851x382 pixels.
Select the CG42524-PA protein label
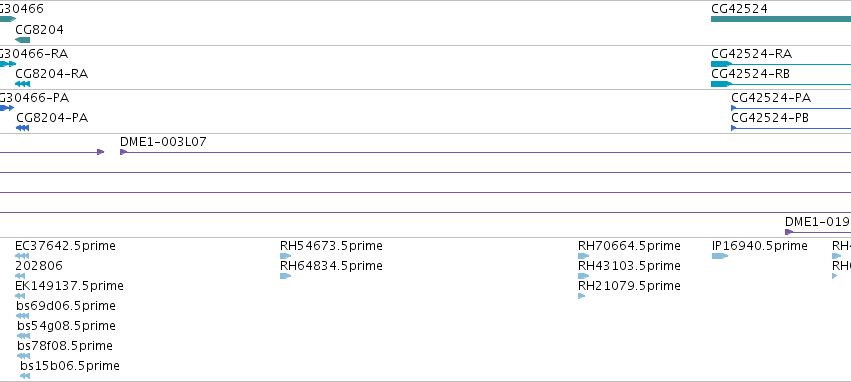(x=771, y=98)
